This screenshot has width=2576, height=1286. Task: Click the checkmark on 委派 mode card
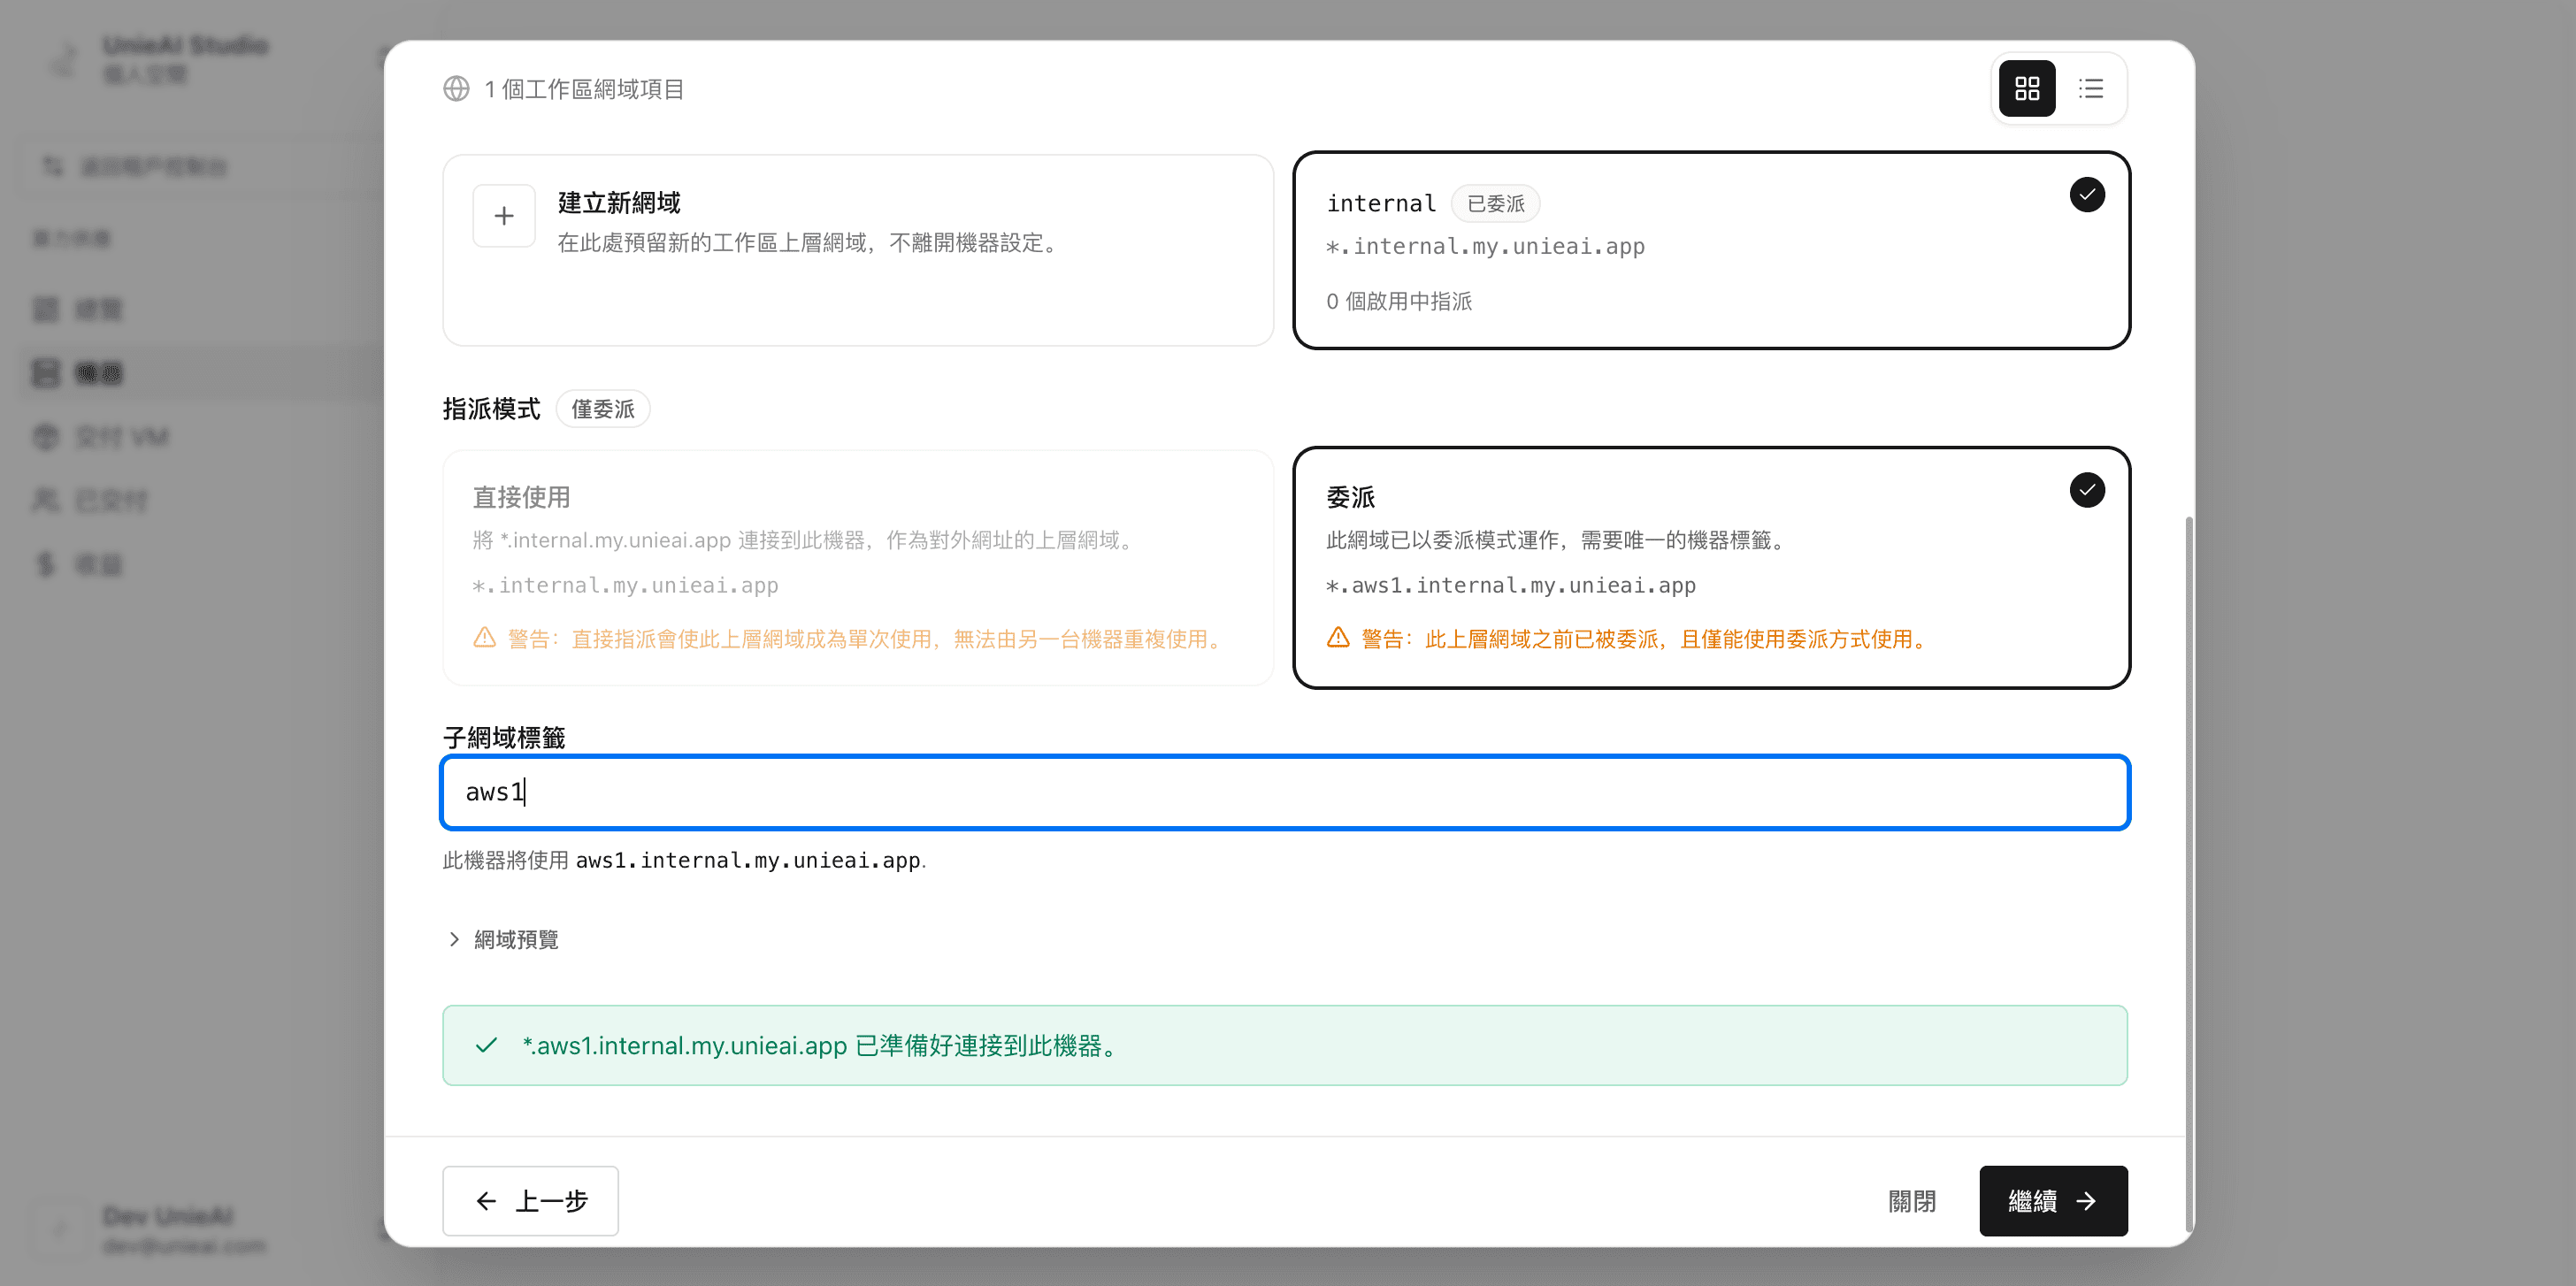coord(2087,490)
